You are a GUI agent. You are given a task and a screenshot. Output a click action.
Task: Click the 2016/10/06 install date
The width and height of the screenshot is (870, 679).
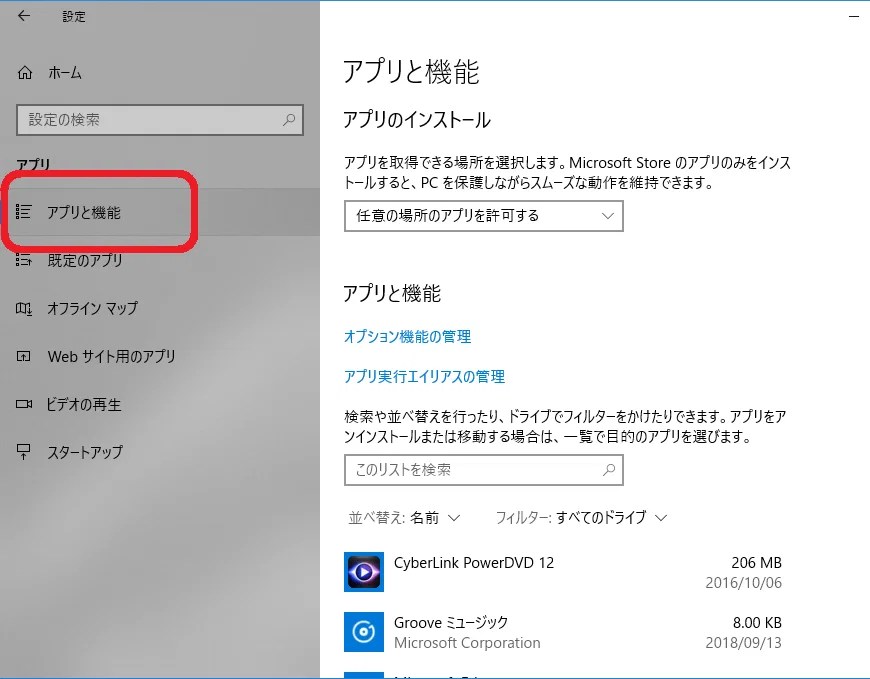(743, 582)
